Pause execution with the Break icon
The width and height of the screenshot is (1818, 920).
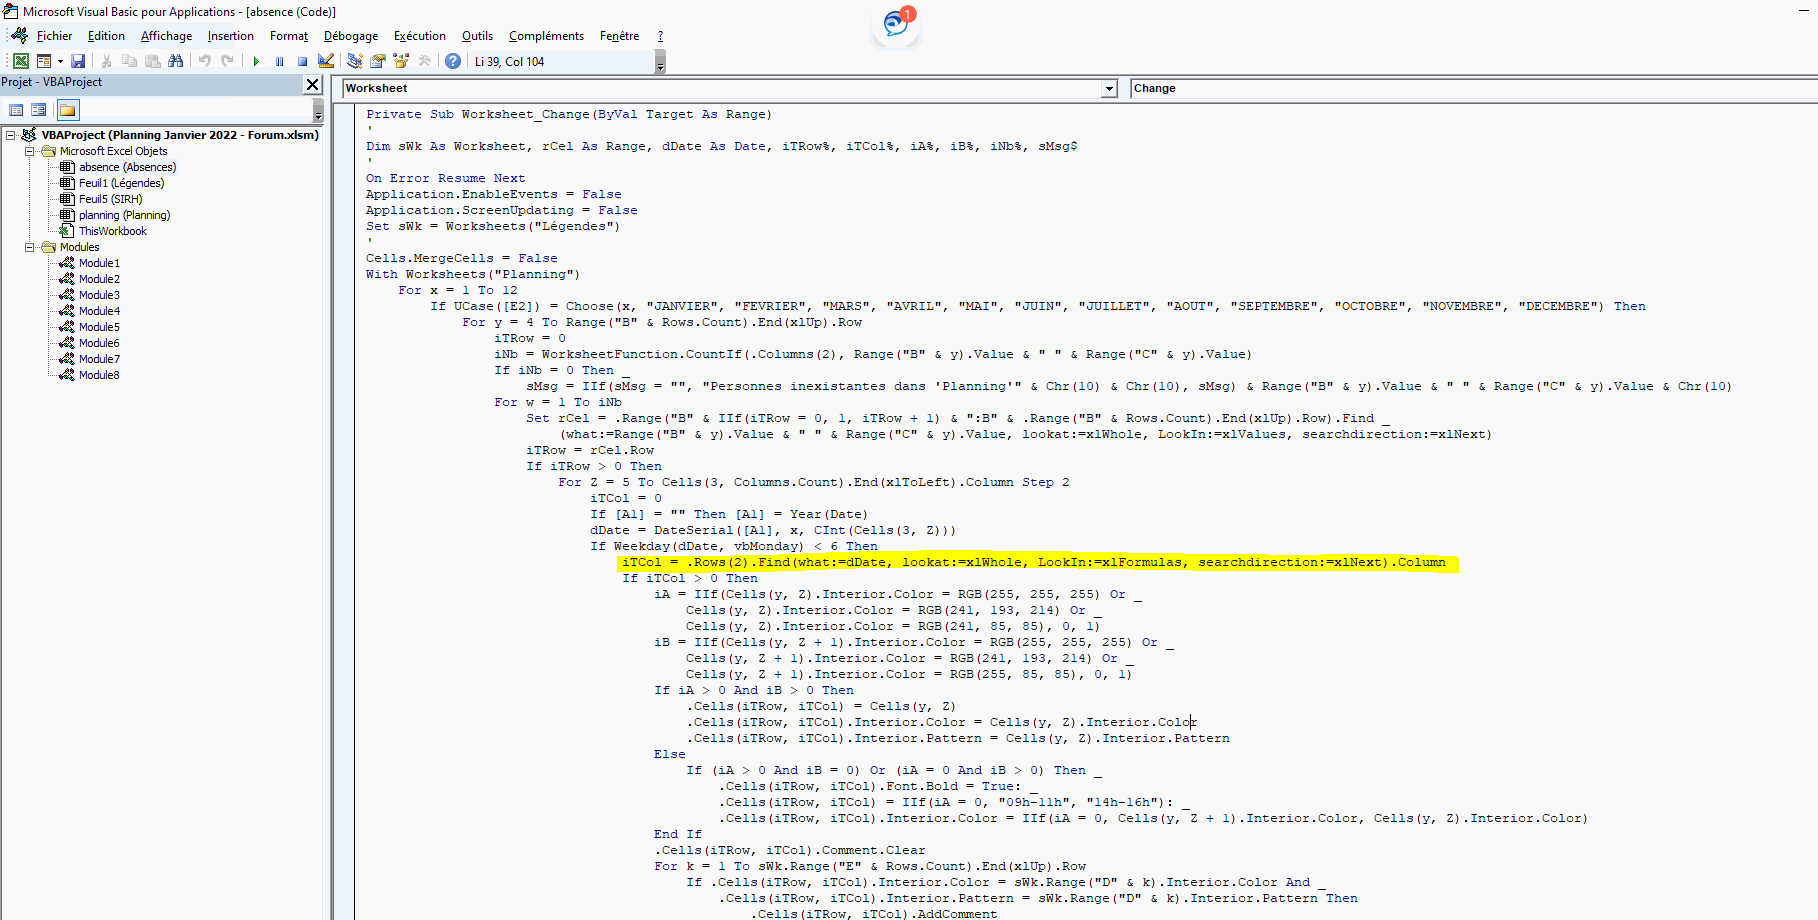(279, 61)
